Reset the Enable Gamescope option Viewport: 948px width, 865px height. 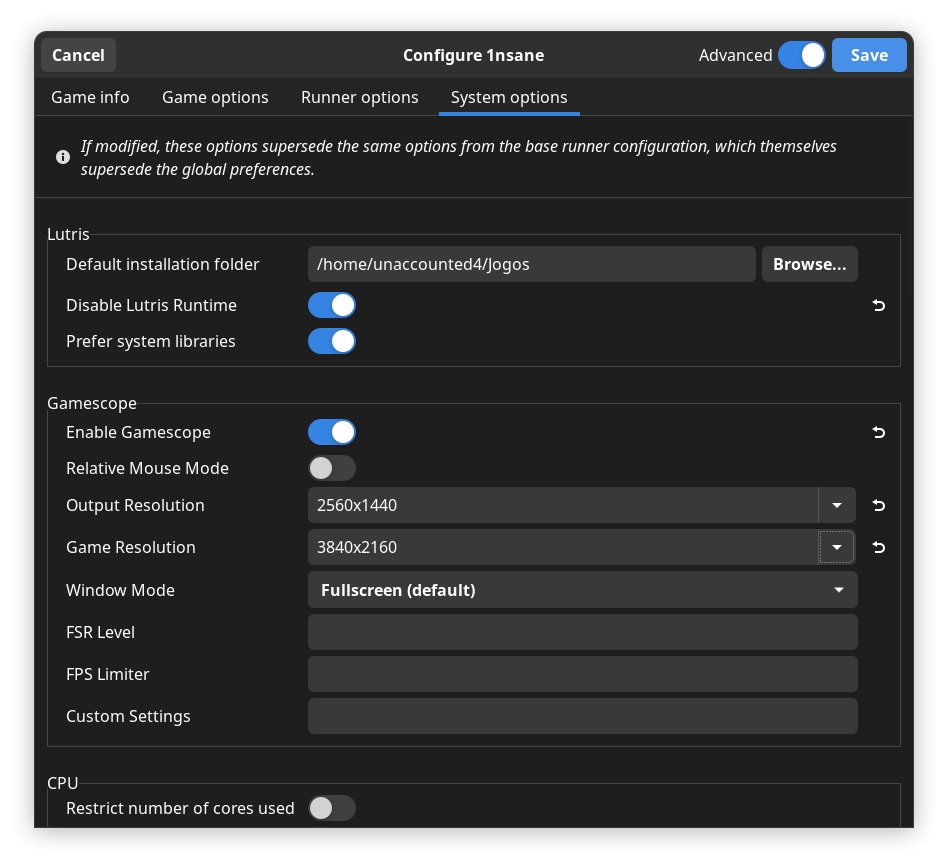pyautogui.click(x=878, y=433)
